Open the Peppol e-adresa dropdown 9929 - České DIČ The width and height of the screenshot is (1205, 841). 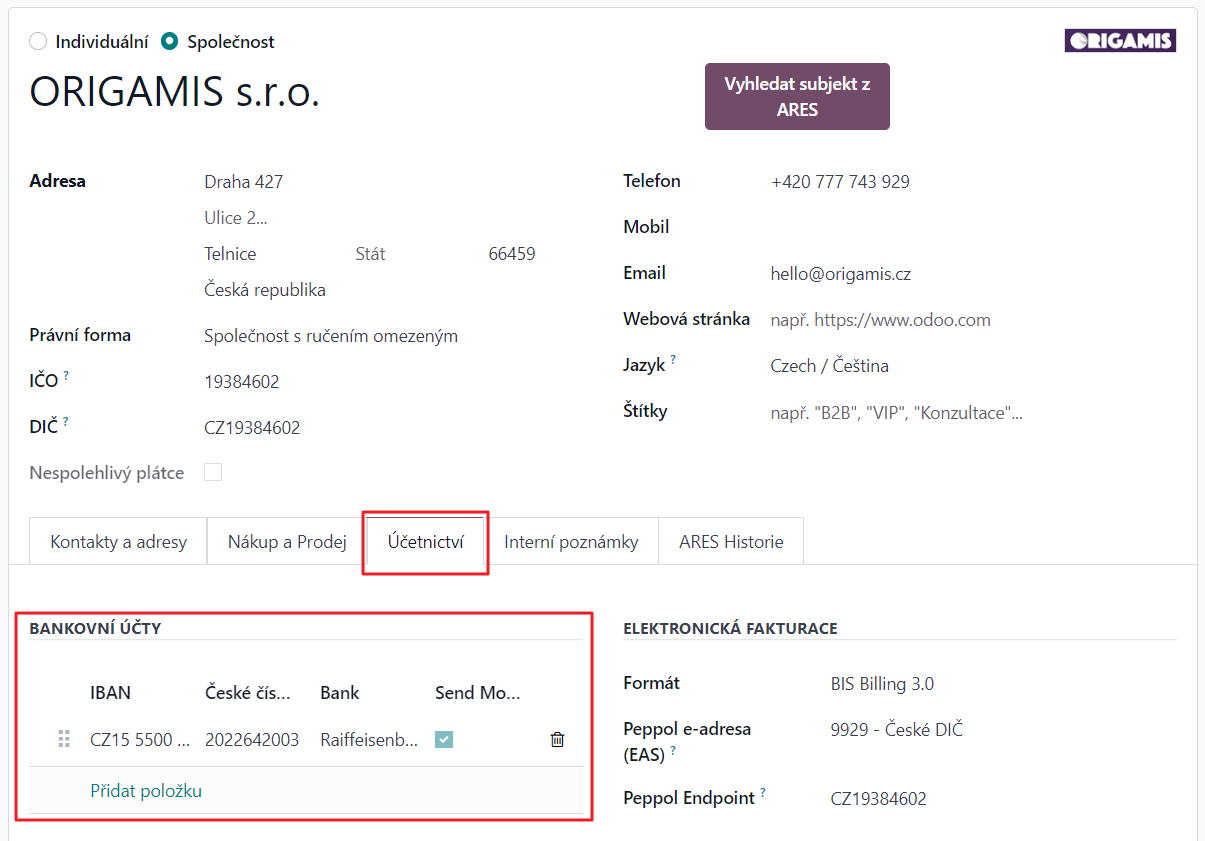coord(897,730)
